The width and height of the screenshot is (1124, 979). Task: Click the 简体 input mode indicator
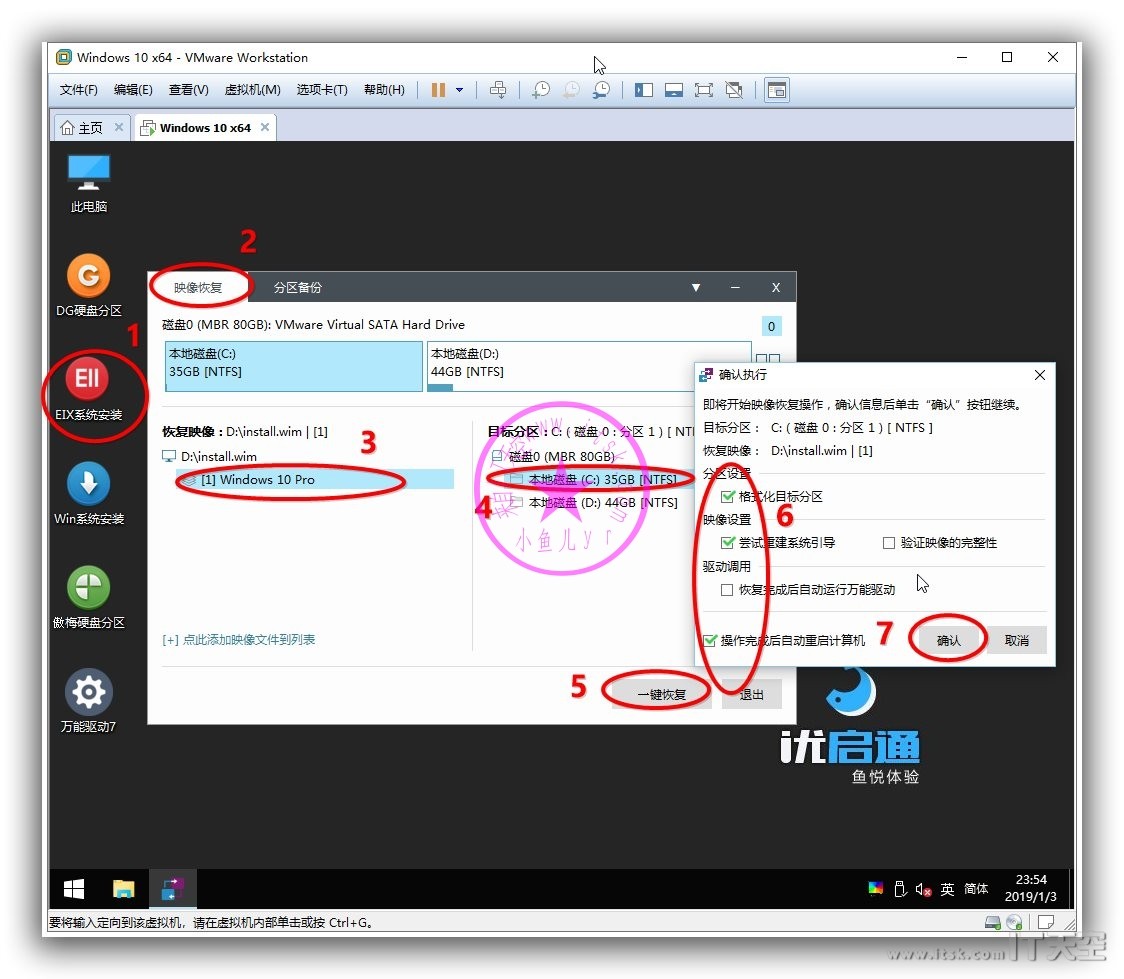click(976, 889)
